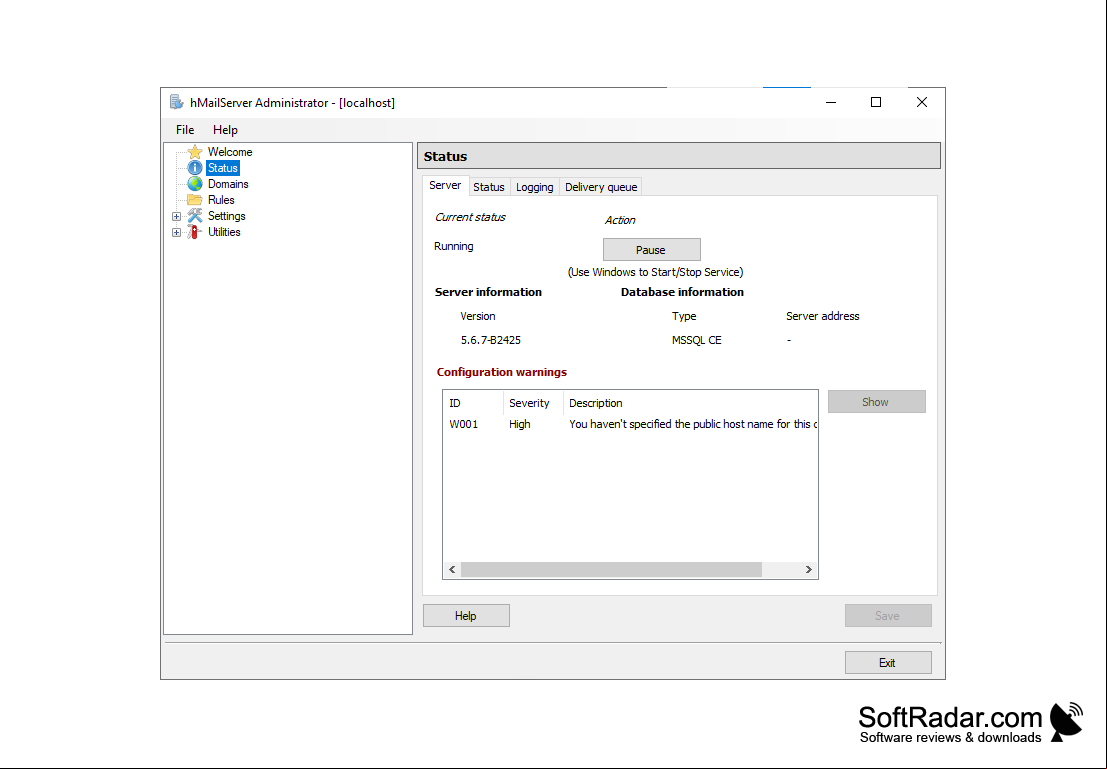Open the File menu
This screenshot has width=1107, height=769.
[x=185, y=130]
